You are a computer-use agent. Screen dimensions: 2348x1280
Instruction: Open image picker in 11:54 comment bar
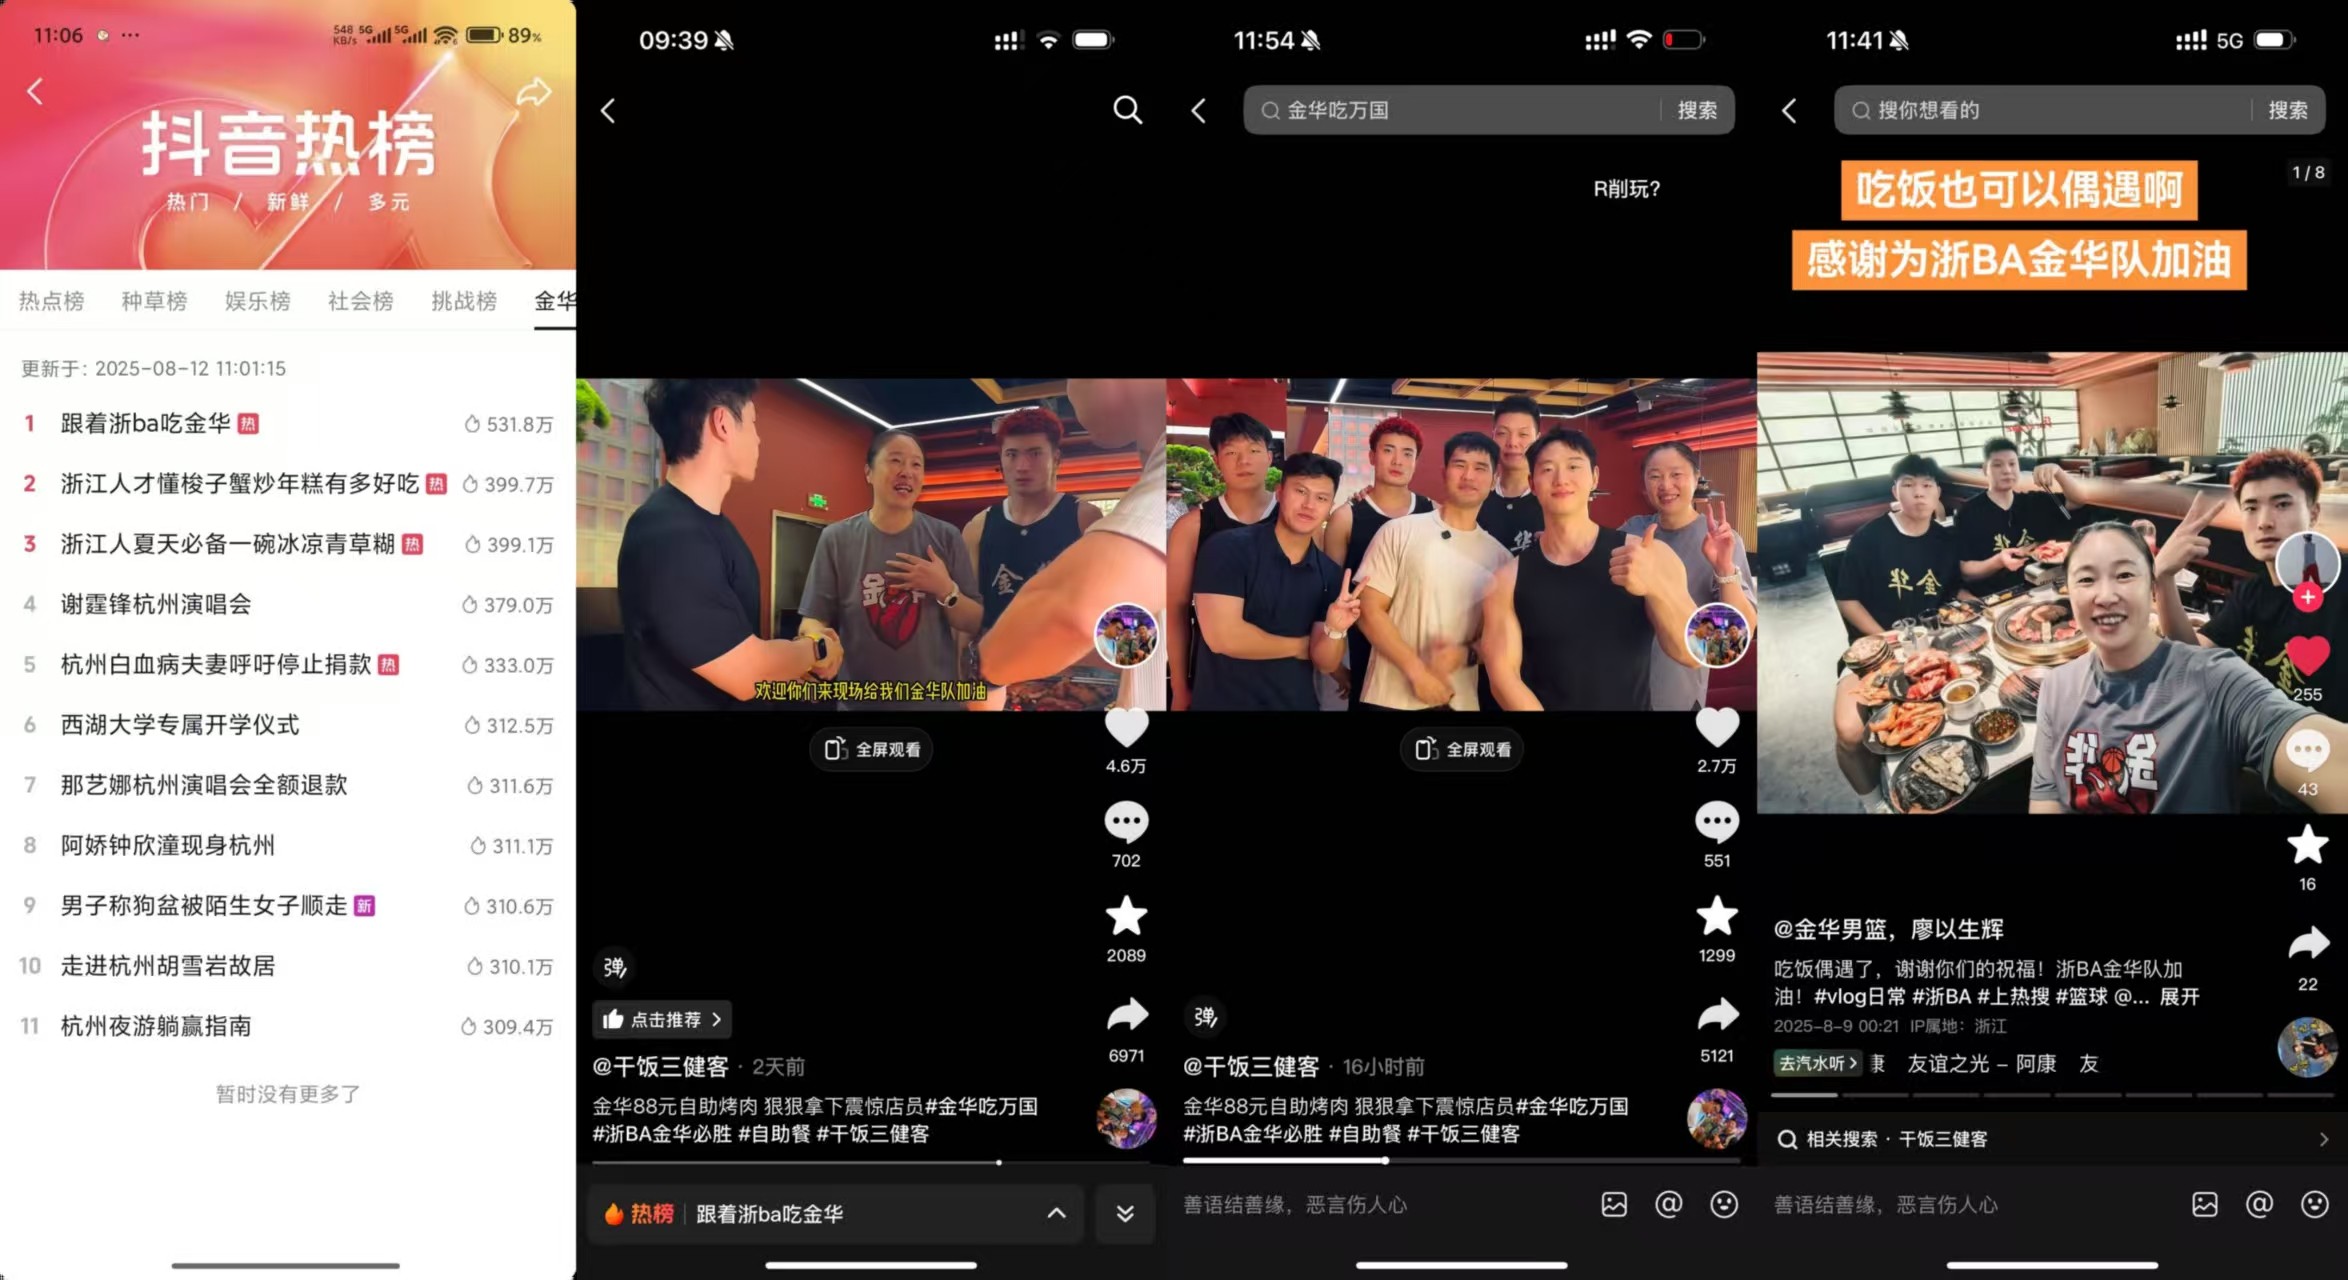coord(1614,1205)
